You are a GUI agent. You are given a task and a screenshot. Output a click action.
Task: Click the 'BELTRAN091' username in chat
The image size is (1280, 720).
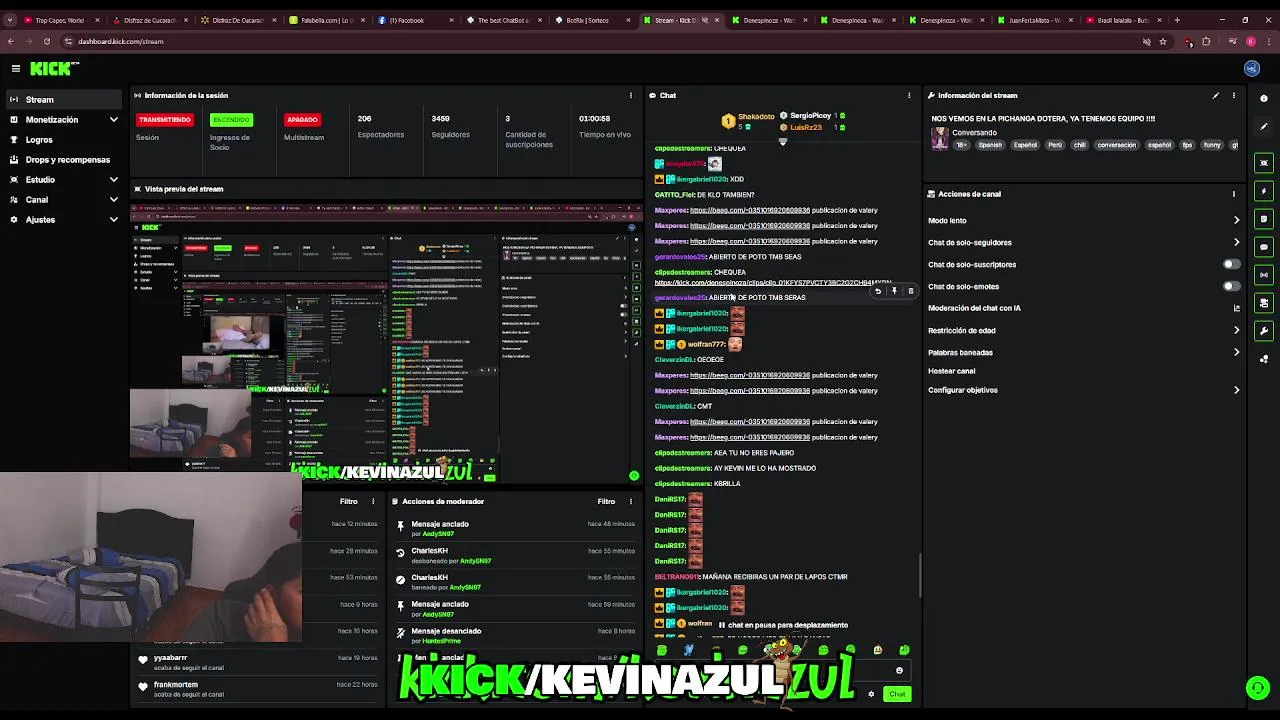pos(677,577)
